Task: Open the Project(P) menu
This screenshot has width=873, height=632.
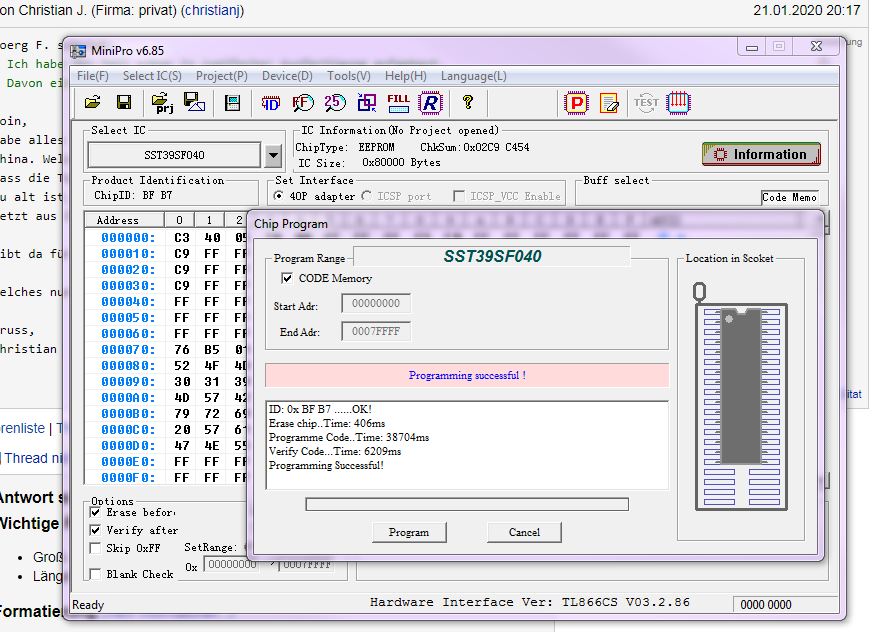Action: coord(222,76)
